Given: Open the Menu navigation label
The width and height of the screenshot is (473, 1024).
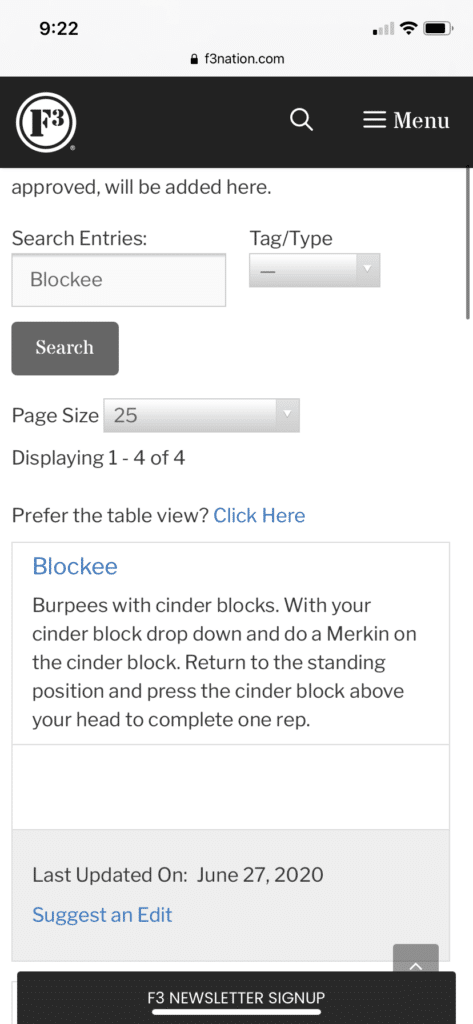Looking at the screenshot, I should [x=421, y=121].
